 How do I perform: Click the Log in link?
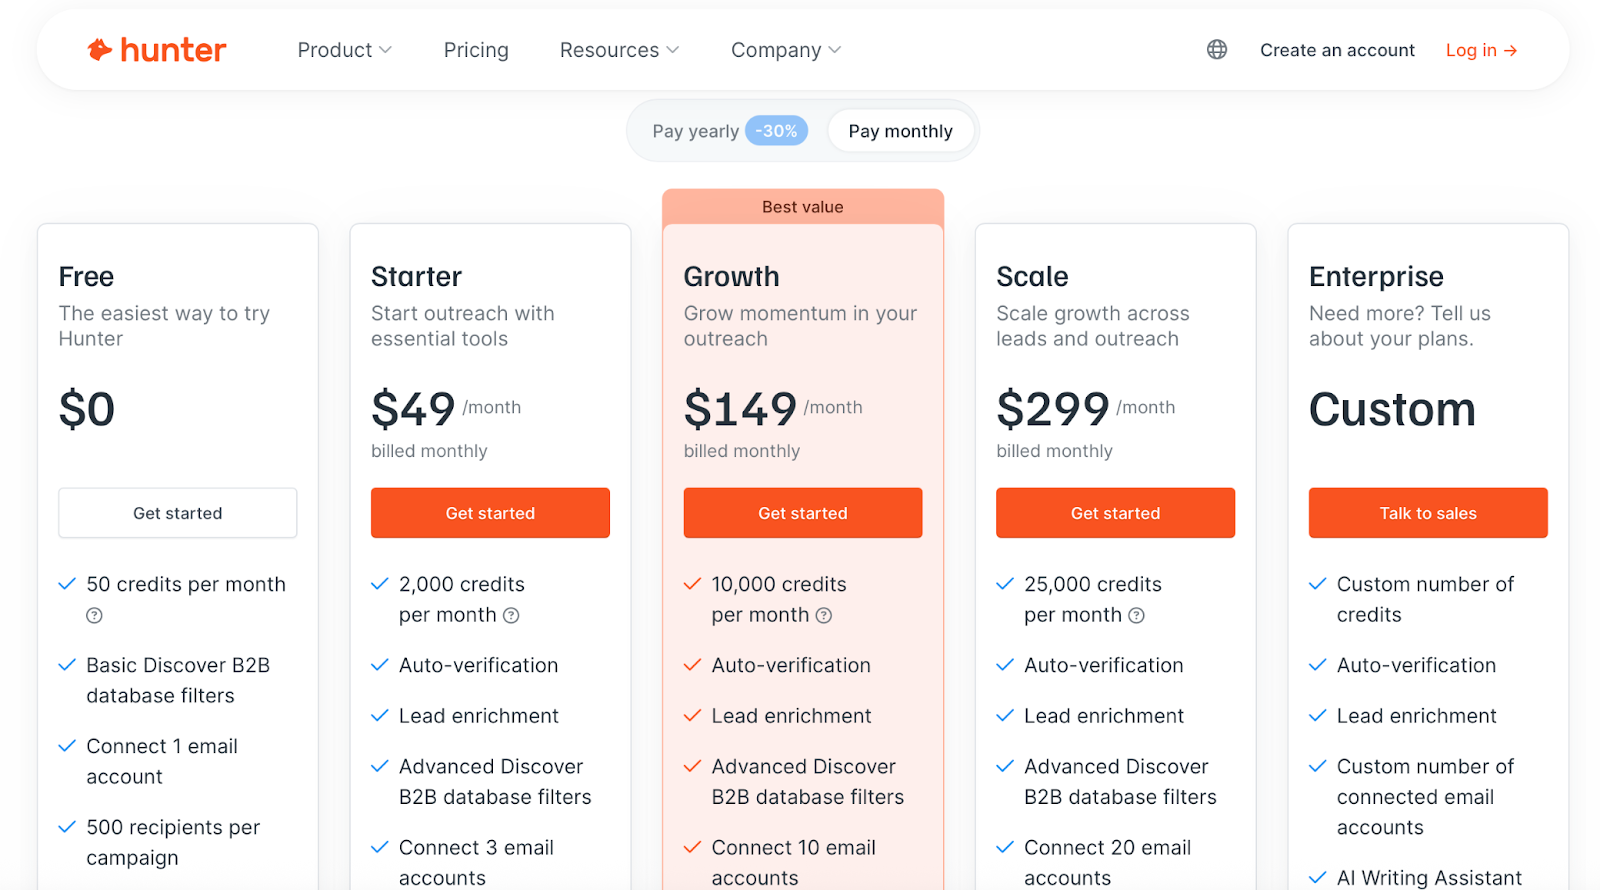[x=1473, y=49]
